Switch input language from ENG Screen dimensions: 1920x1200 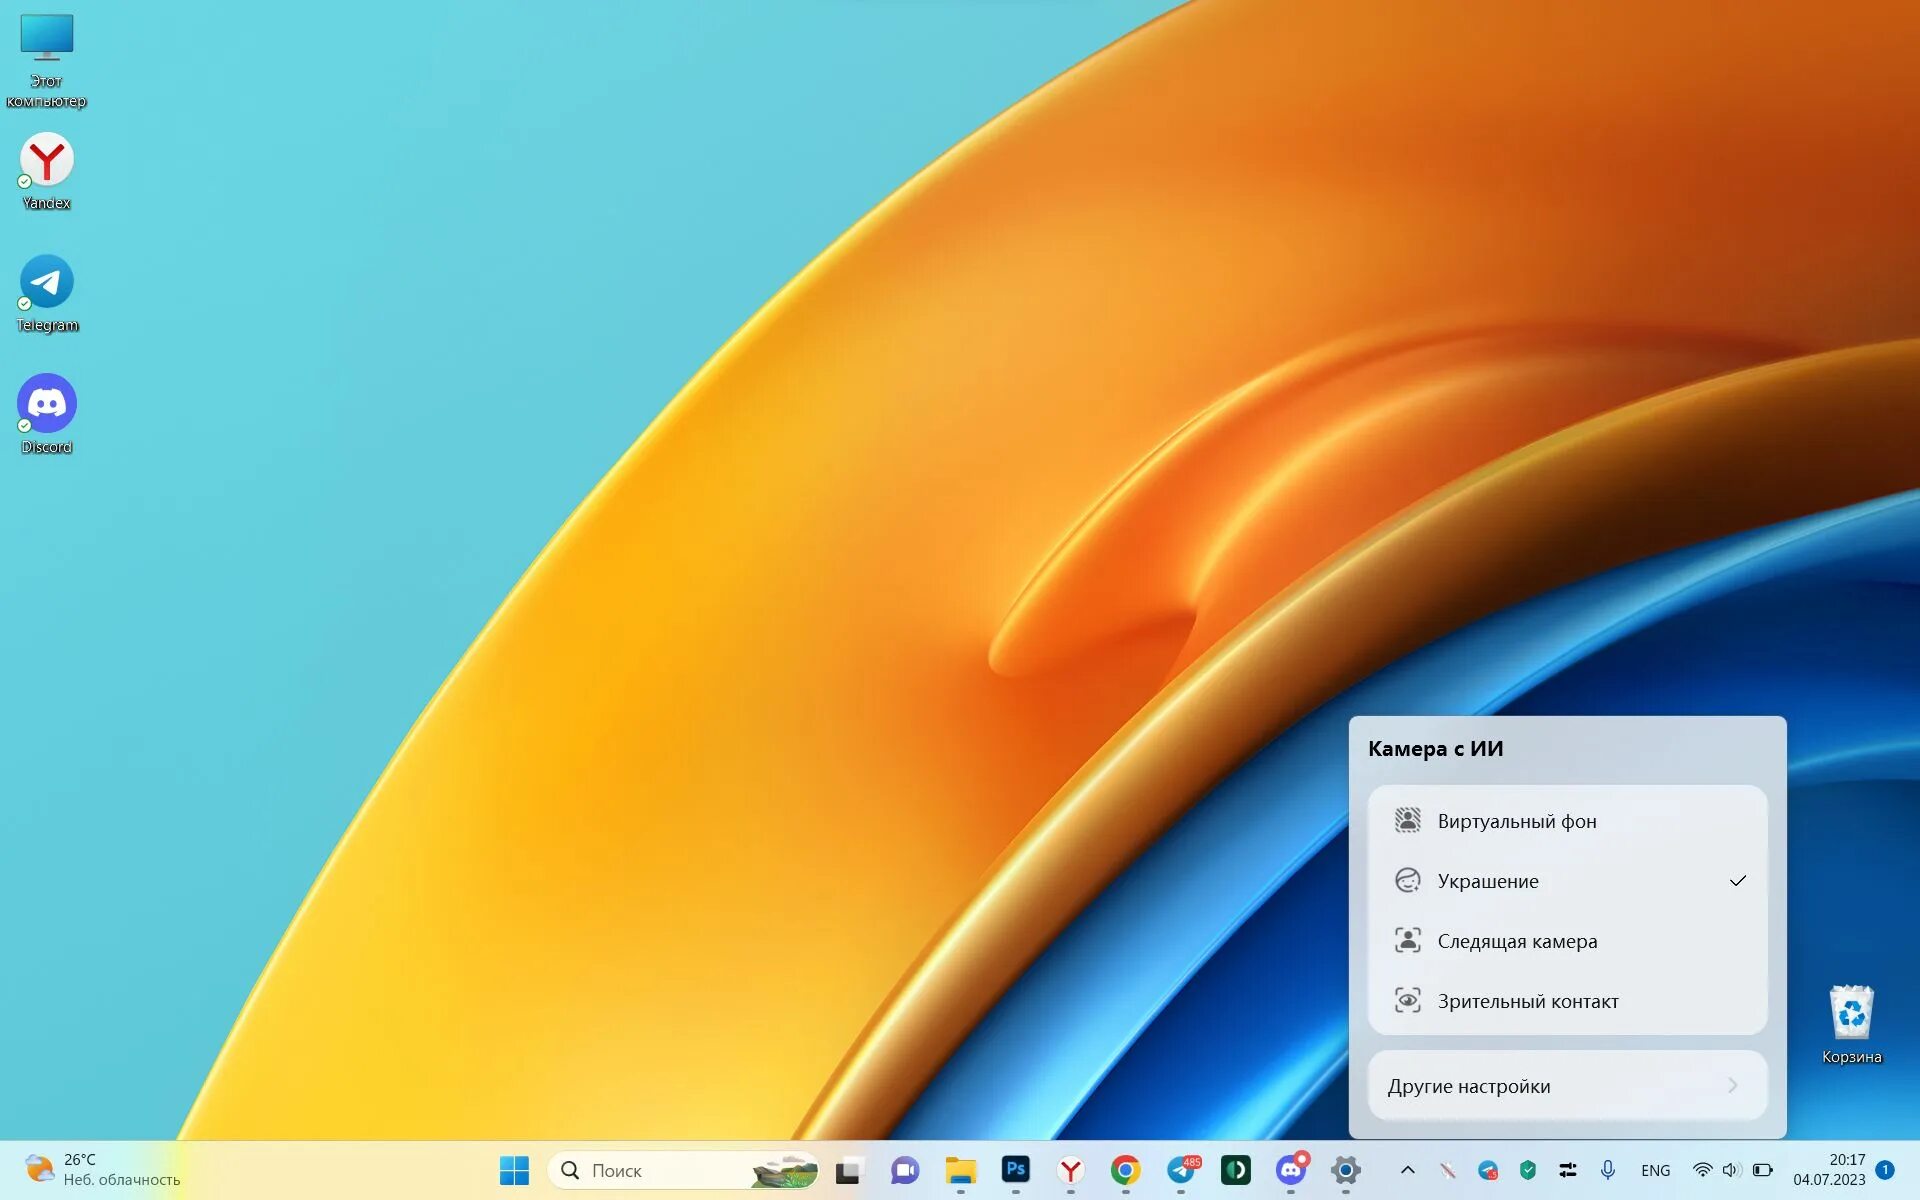coord(1655,1170)
